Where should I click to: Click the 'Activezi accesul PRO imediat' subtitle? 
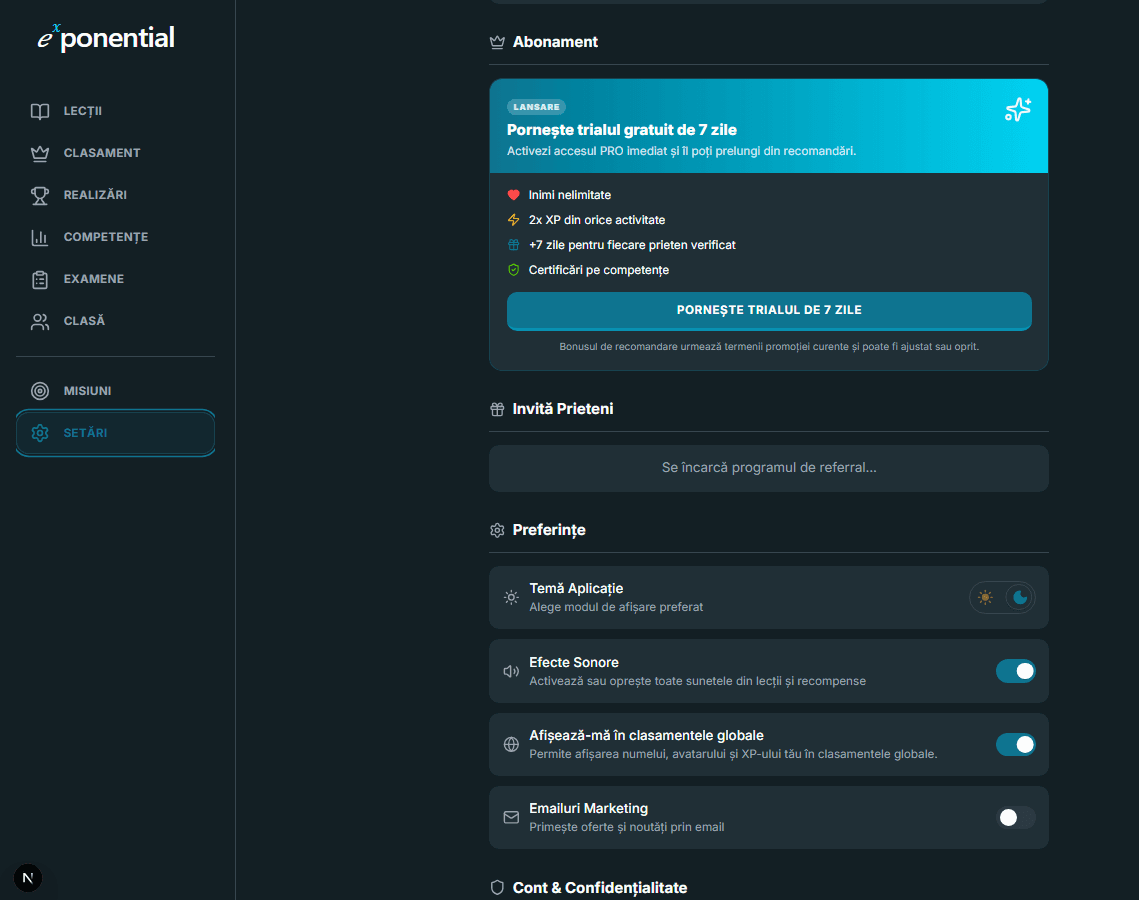pos(681,151)
